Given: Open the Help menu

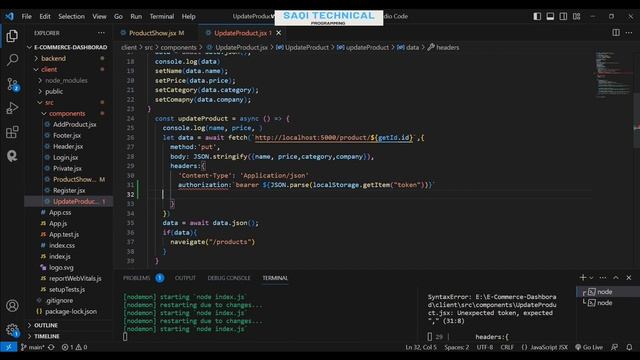Looking at the screenshot, I should click(189, 16).
